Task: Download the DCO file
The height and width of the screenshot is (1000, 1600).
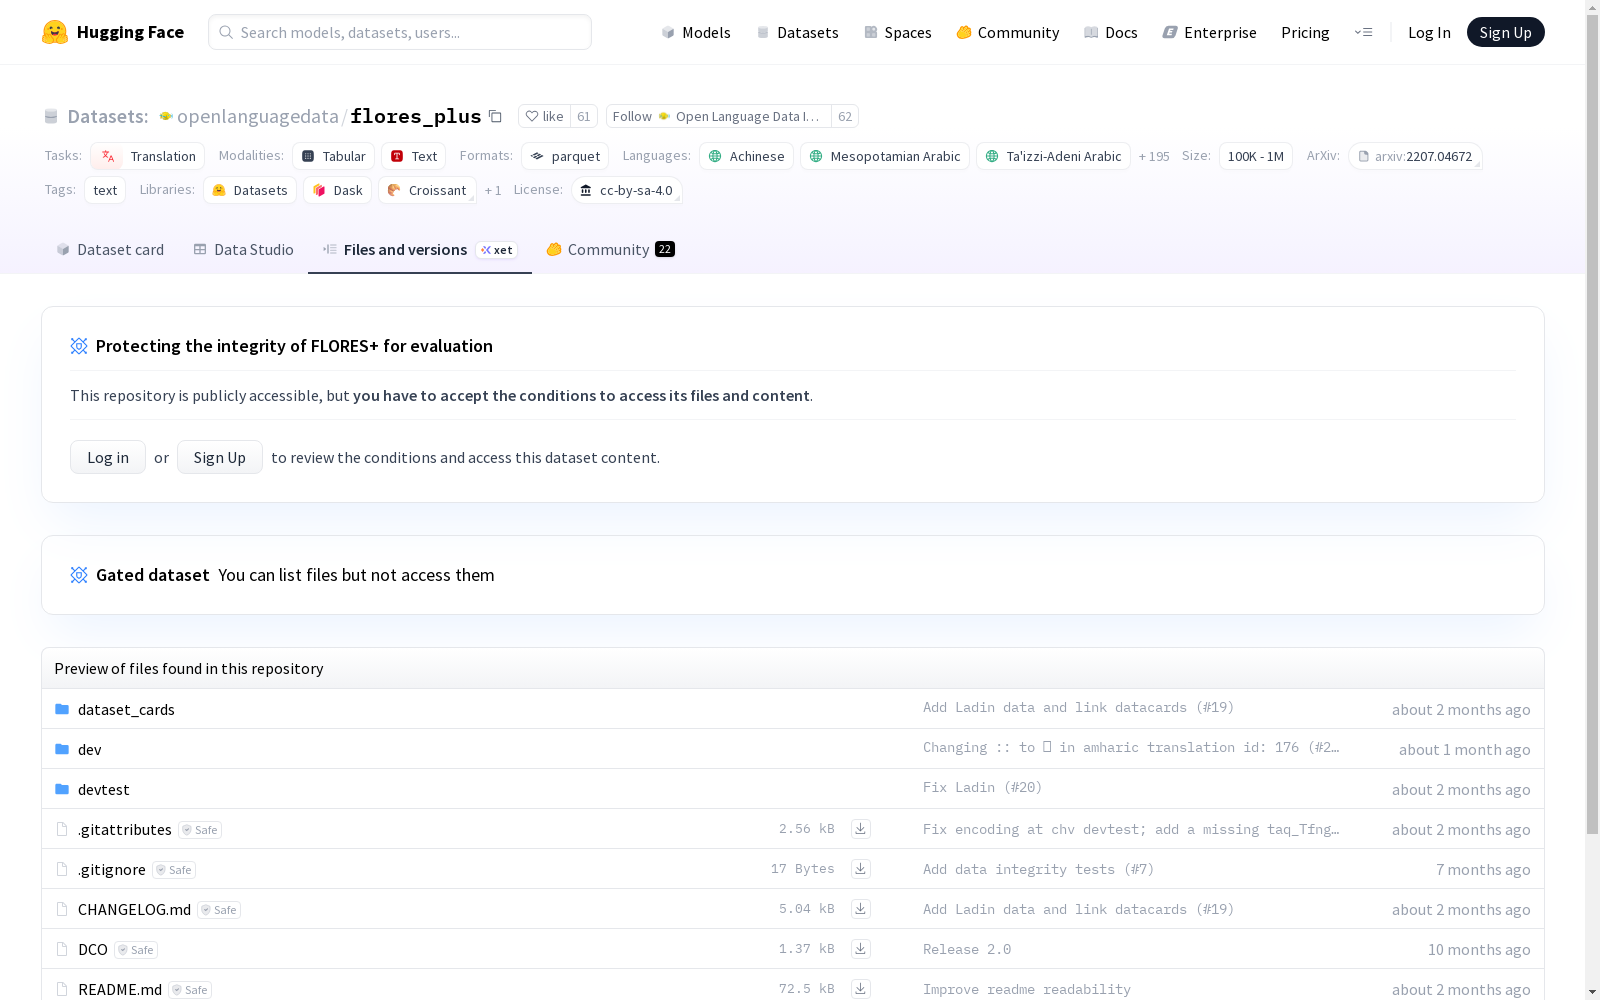Action: click(x=860, y=948)
